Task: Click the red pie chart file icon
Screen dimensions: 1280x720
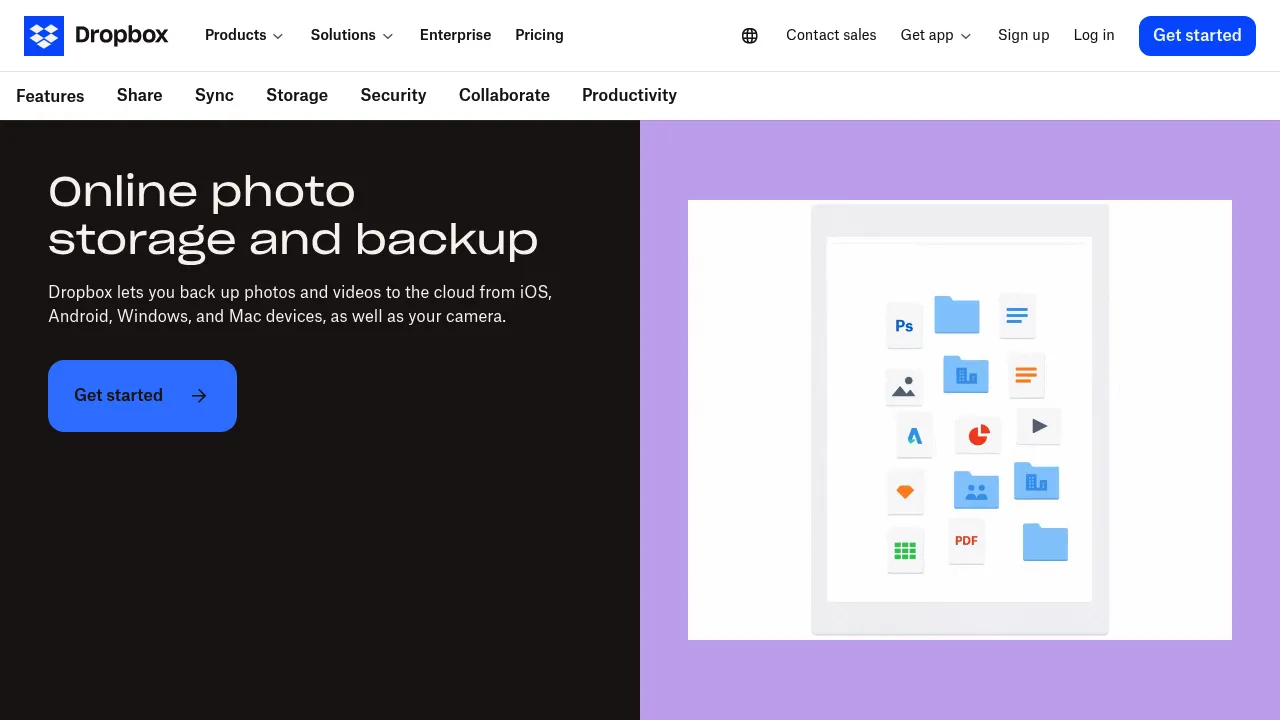Action: 978,435
